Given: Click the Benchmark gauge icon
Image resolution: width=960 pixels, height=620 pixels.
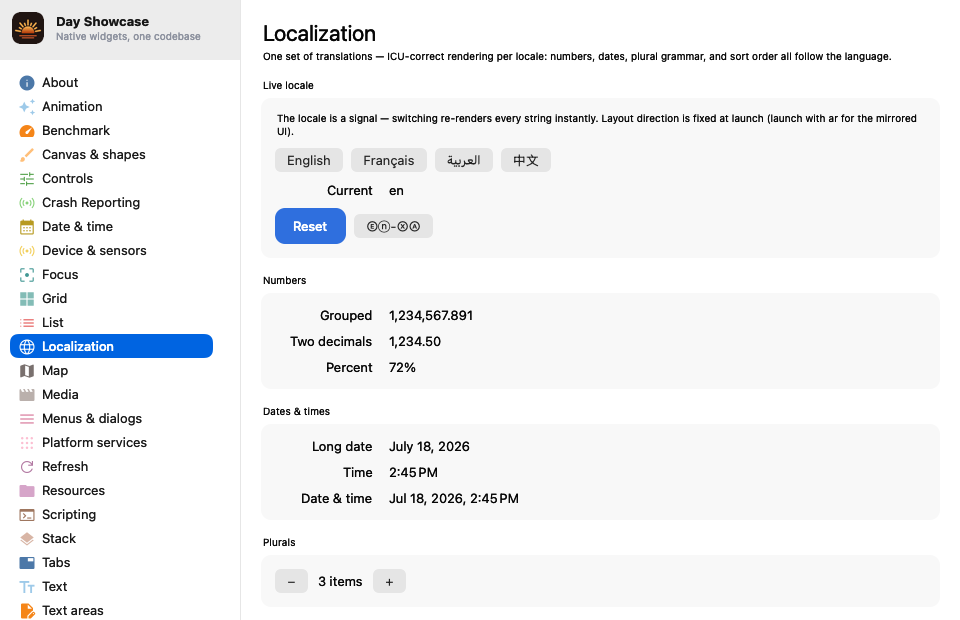Looking at the screenshot, I should (x=27, y=131).
